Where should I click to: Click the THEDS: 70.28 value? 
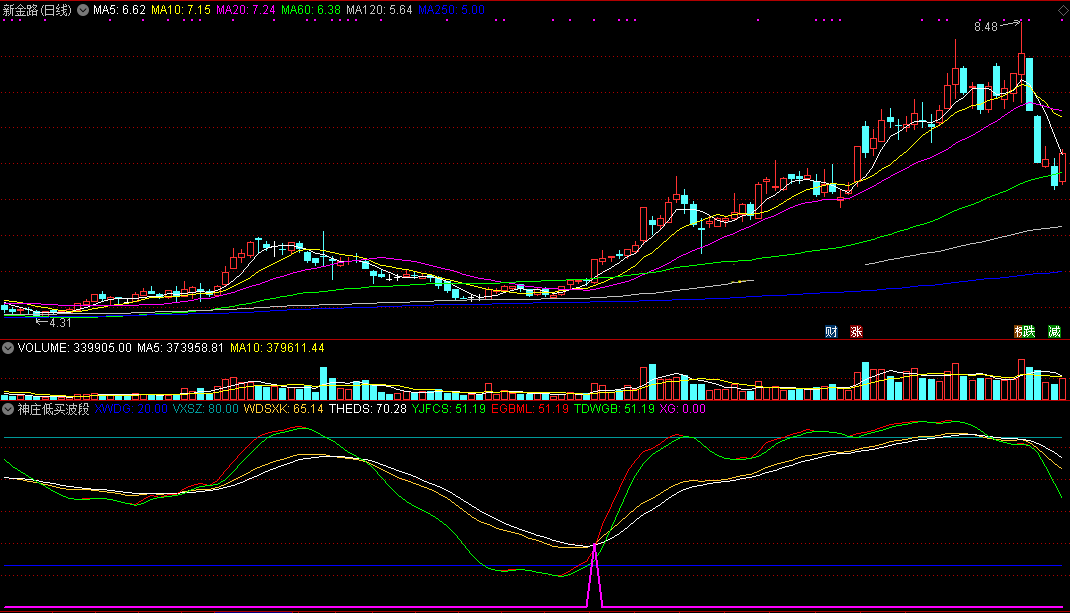tap(368, 409)
